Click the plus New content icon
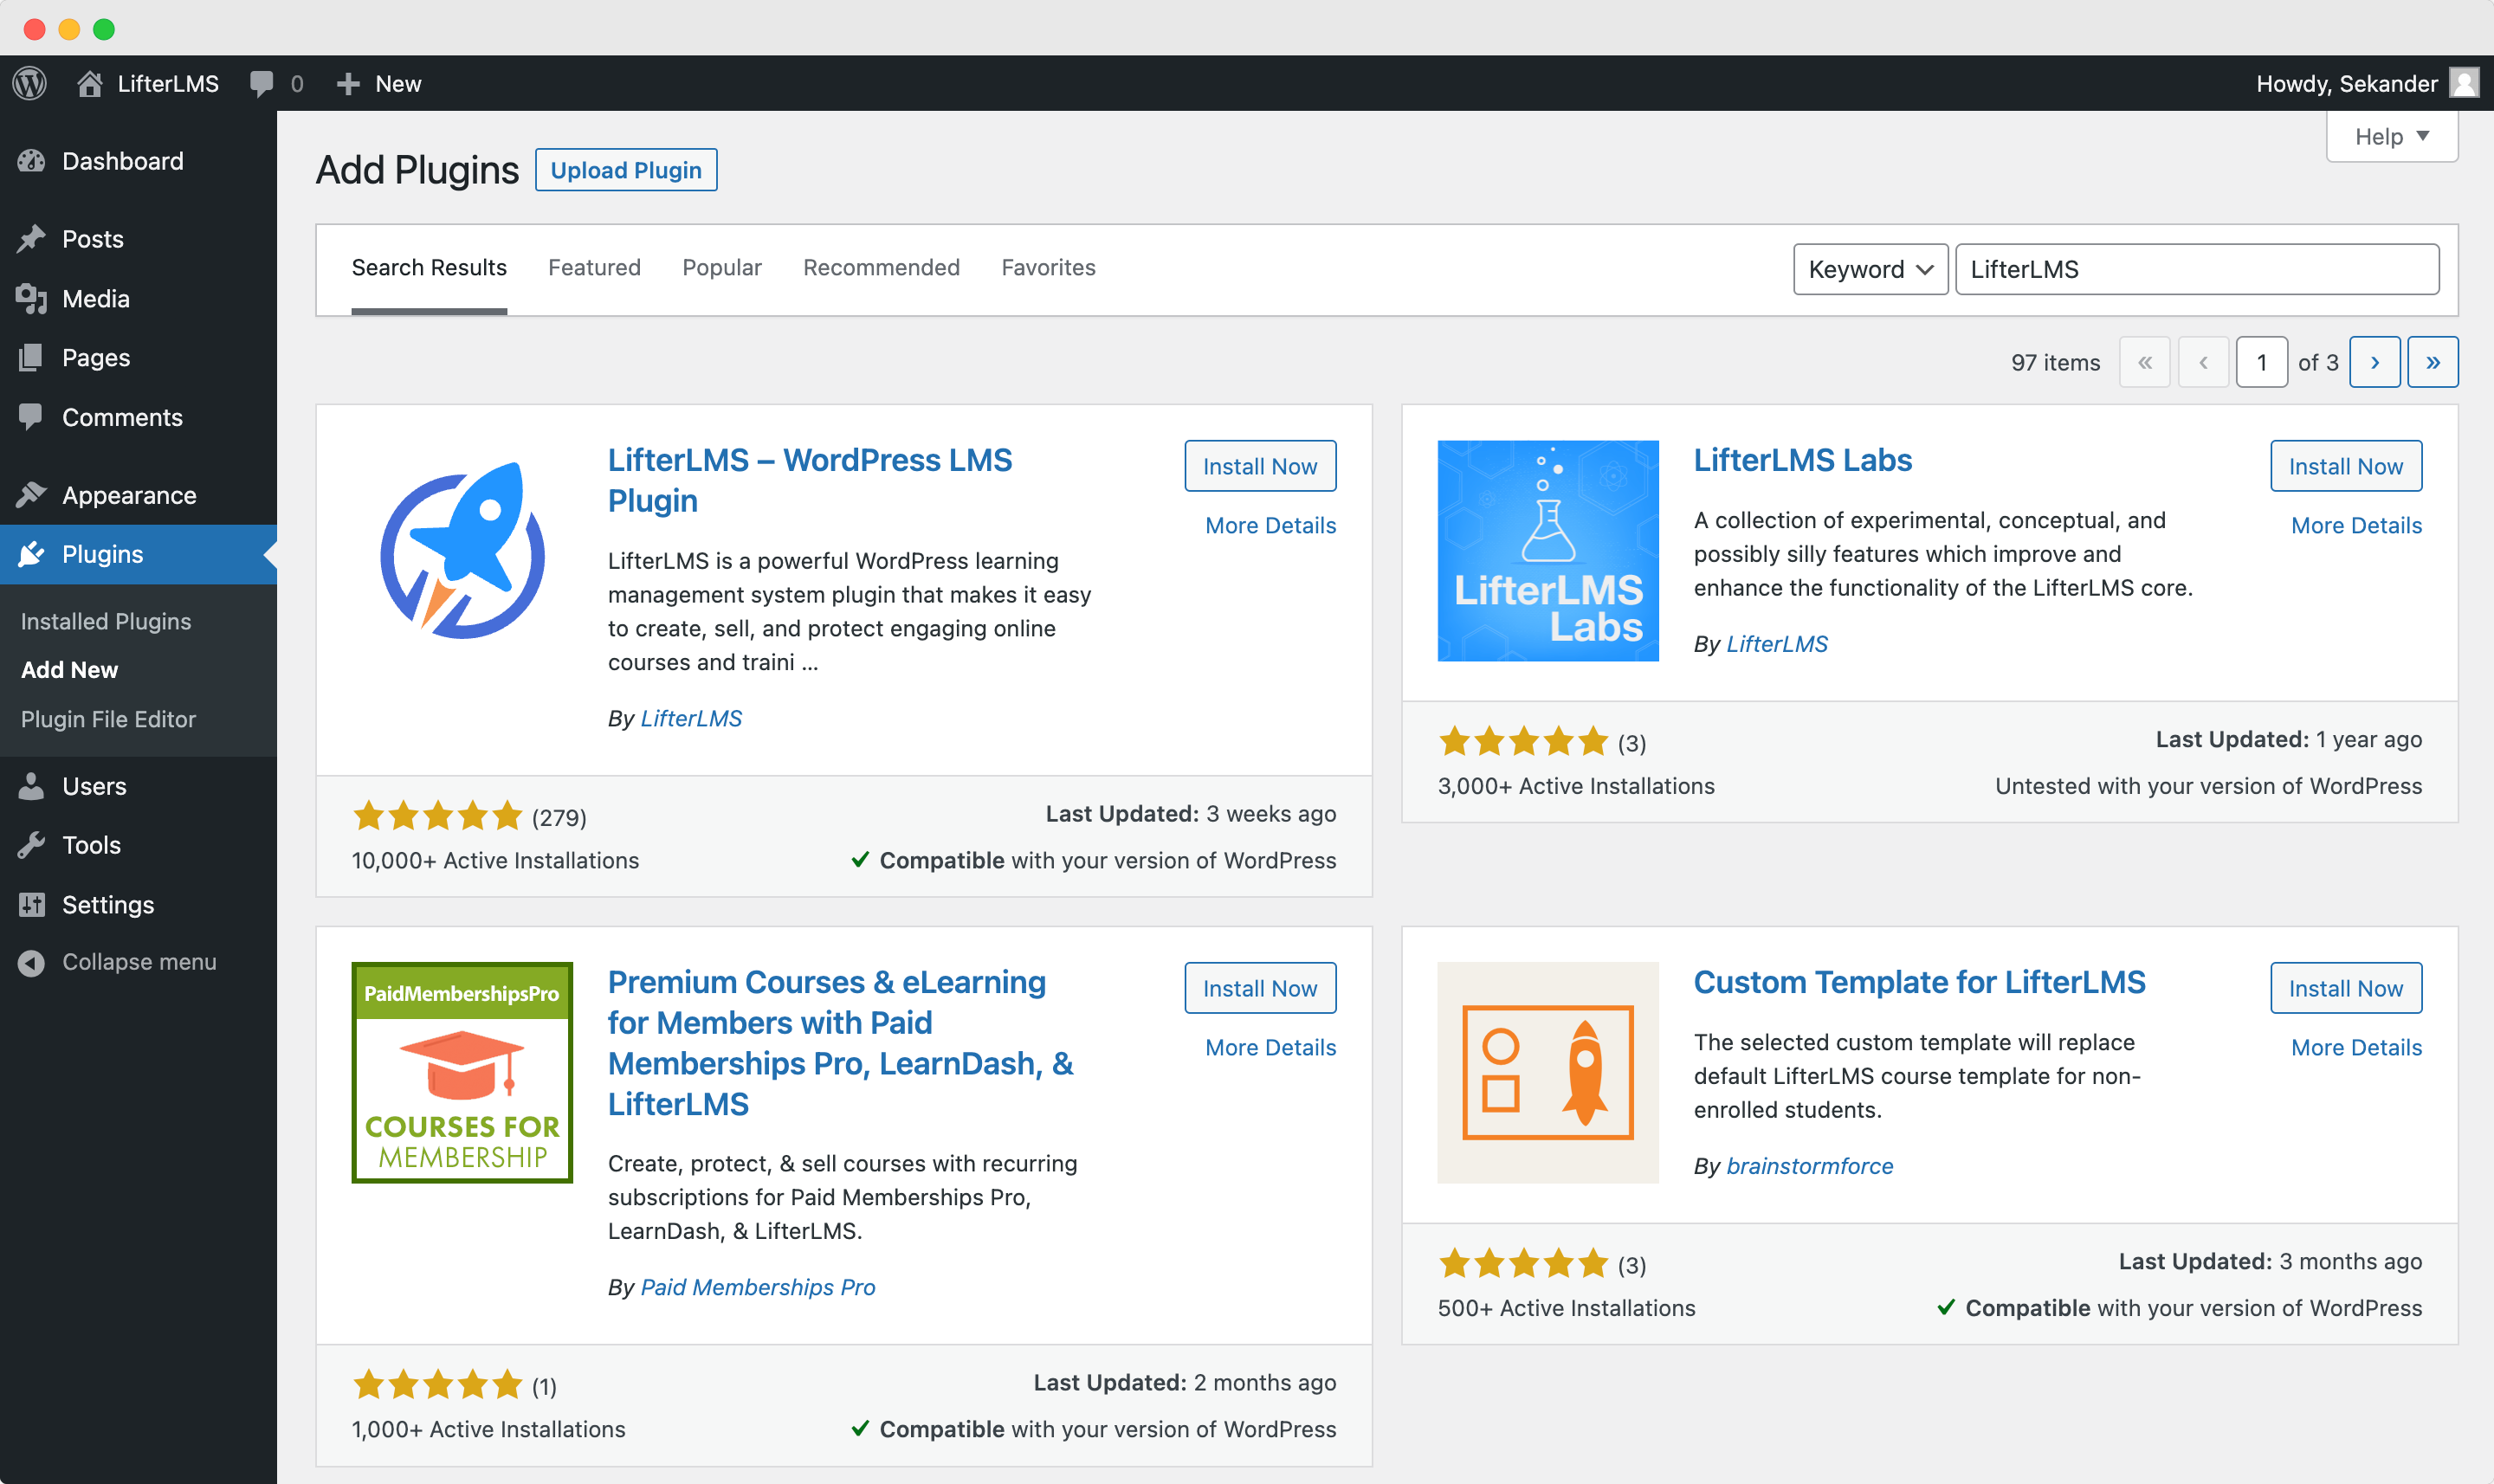 click(x=347, y=83)
